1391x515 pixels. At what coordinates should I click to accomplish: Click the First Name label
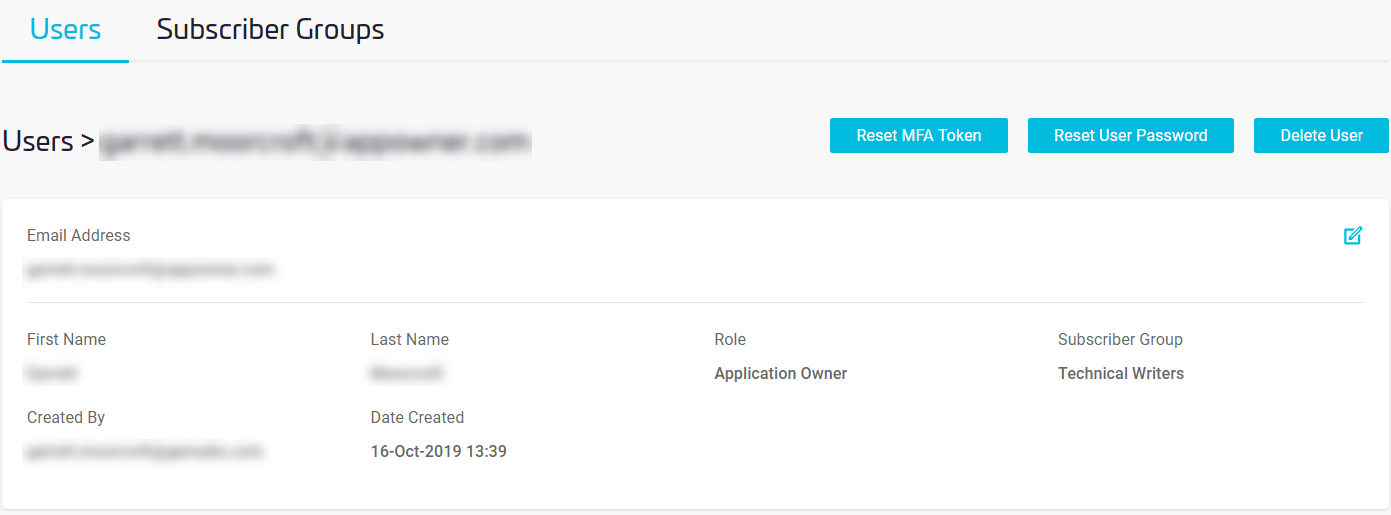click(x=66, y=340)
